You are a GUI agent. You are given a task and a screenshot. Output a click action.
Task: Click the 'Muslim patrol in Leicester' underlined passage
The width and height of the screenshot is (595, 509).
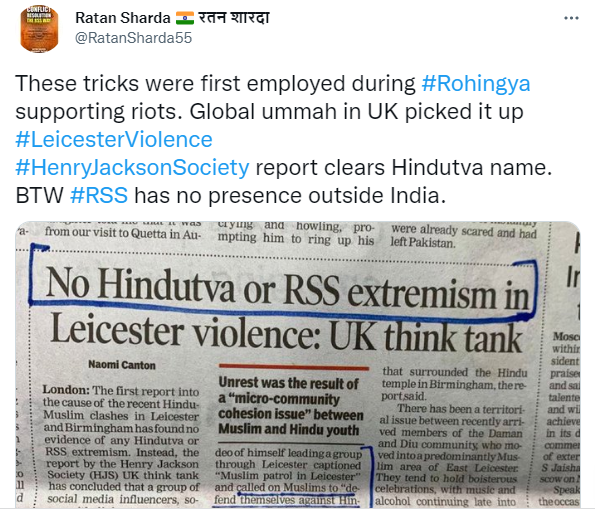[287, 477]
